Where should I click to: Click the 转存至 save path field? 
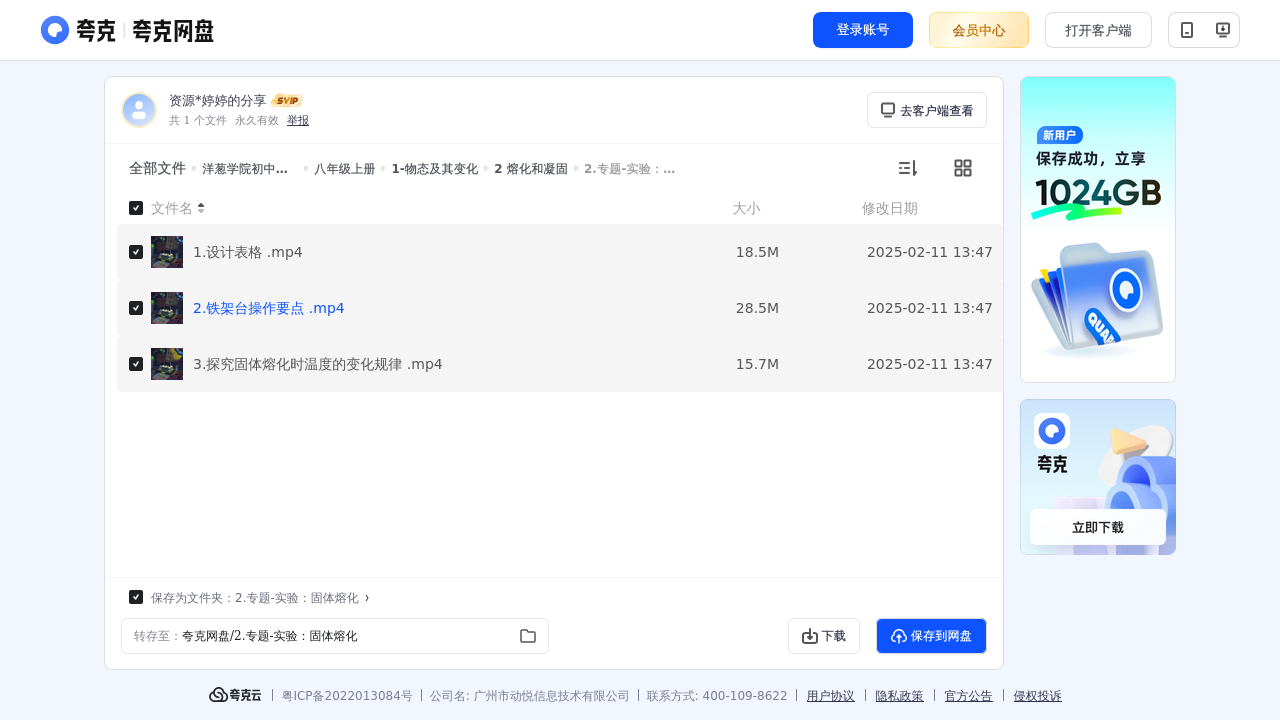[335, 636]
